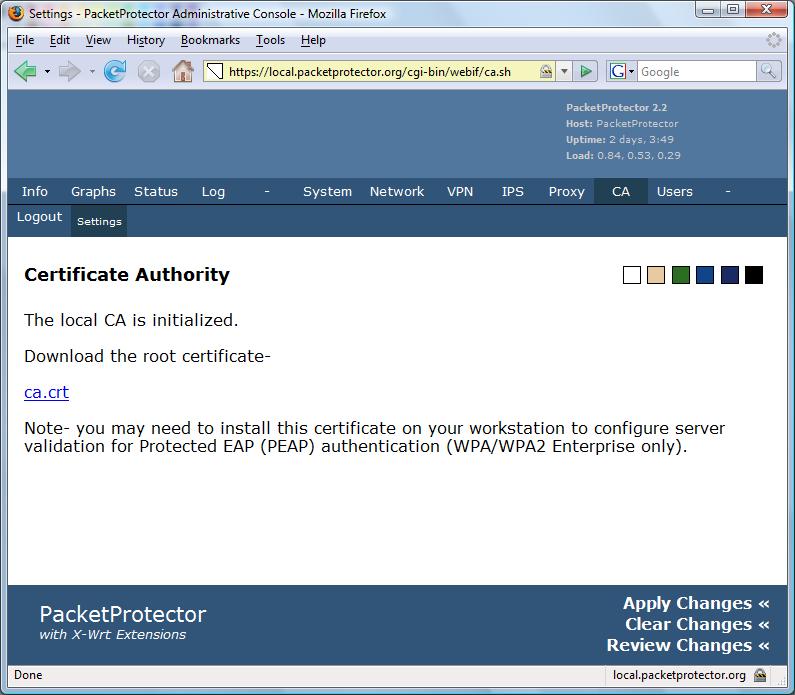Viewport: 795px width, 695px height.
Task: Click the activity throbber icon
Action: coord(774,40)
